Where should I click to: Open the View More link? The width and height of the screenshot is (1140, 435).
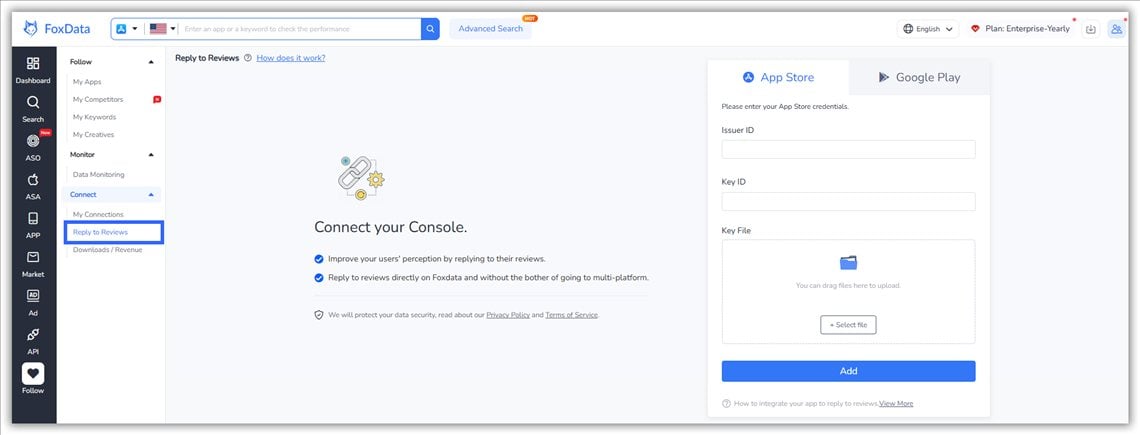(896, 403)
